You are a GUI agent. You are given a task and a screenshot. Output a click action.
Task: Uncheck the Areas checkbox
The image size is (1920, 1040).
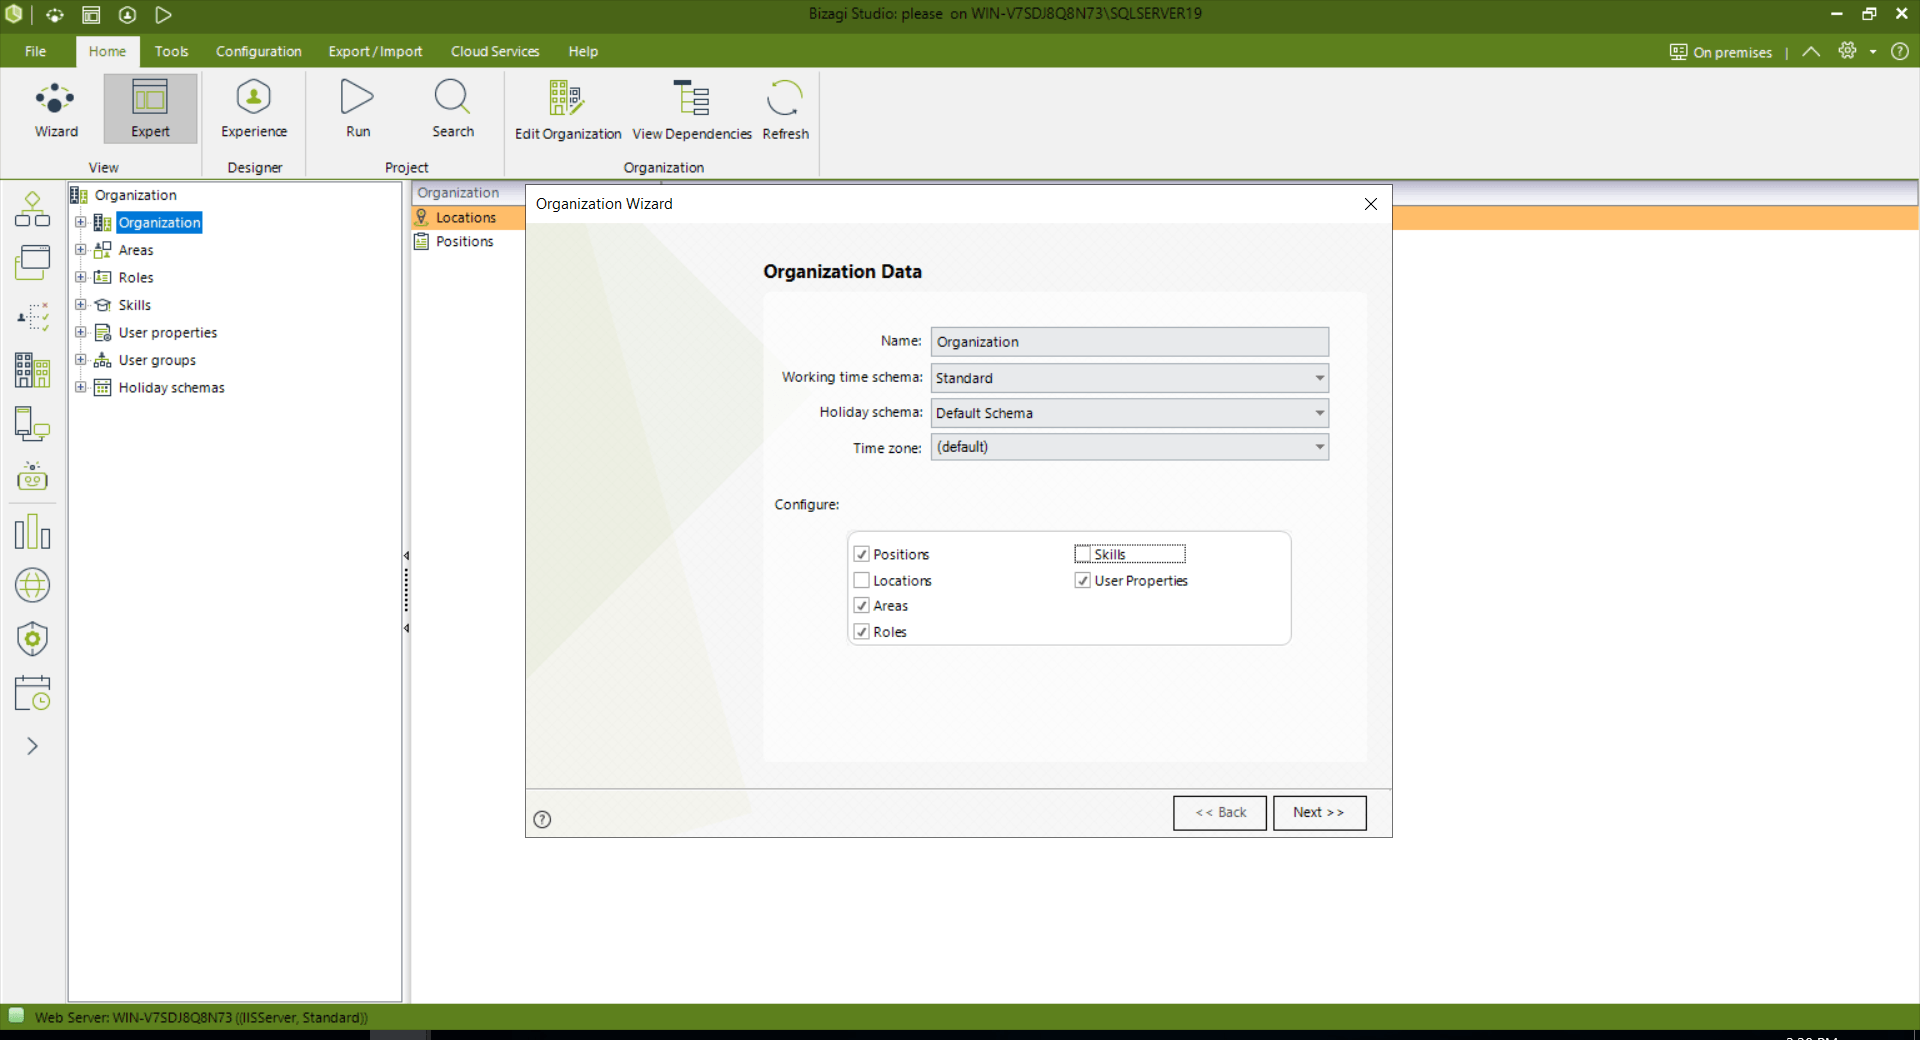(x=861, y=605)
